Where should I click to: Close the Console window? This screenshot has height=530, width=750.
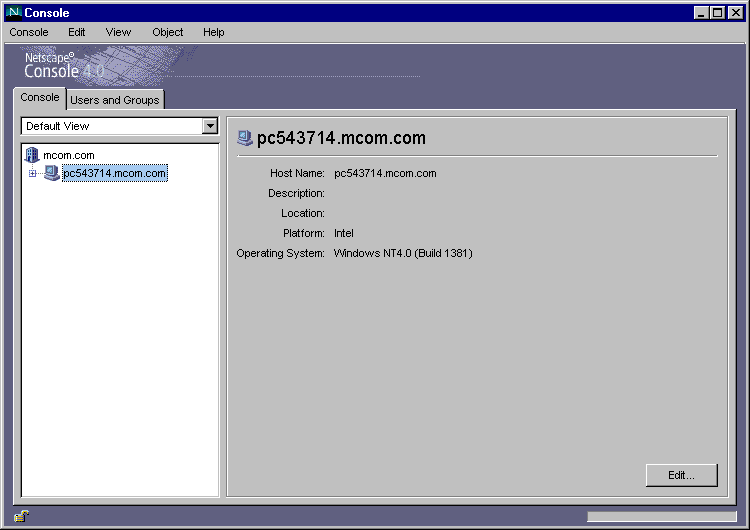[736, 13]
